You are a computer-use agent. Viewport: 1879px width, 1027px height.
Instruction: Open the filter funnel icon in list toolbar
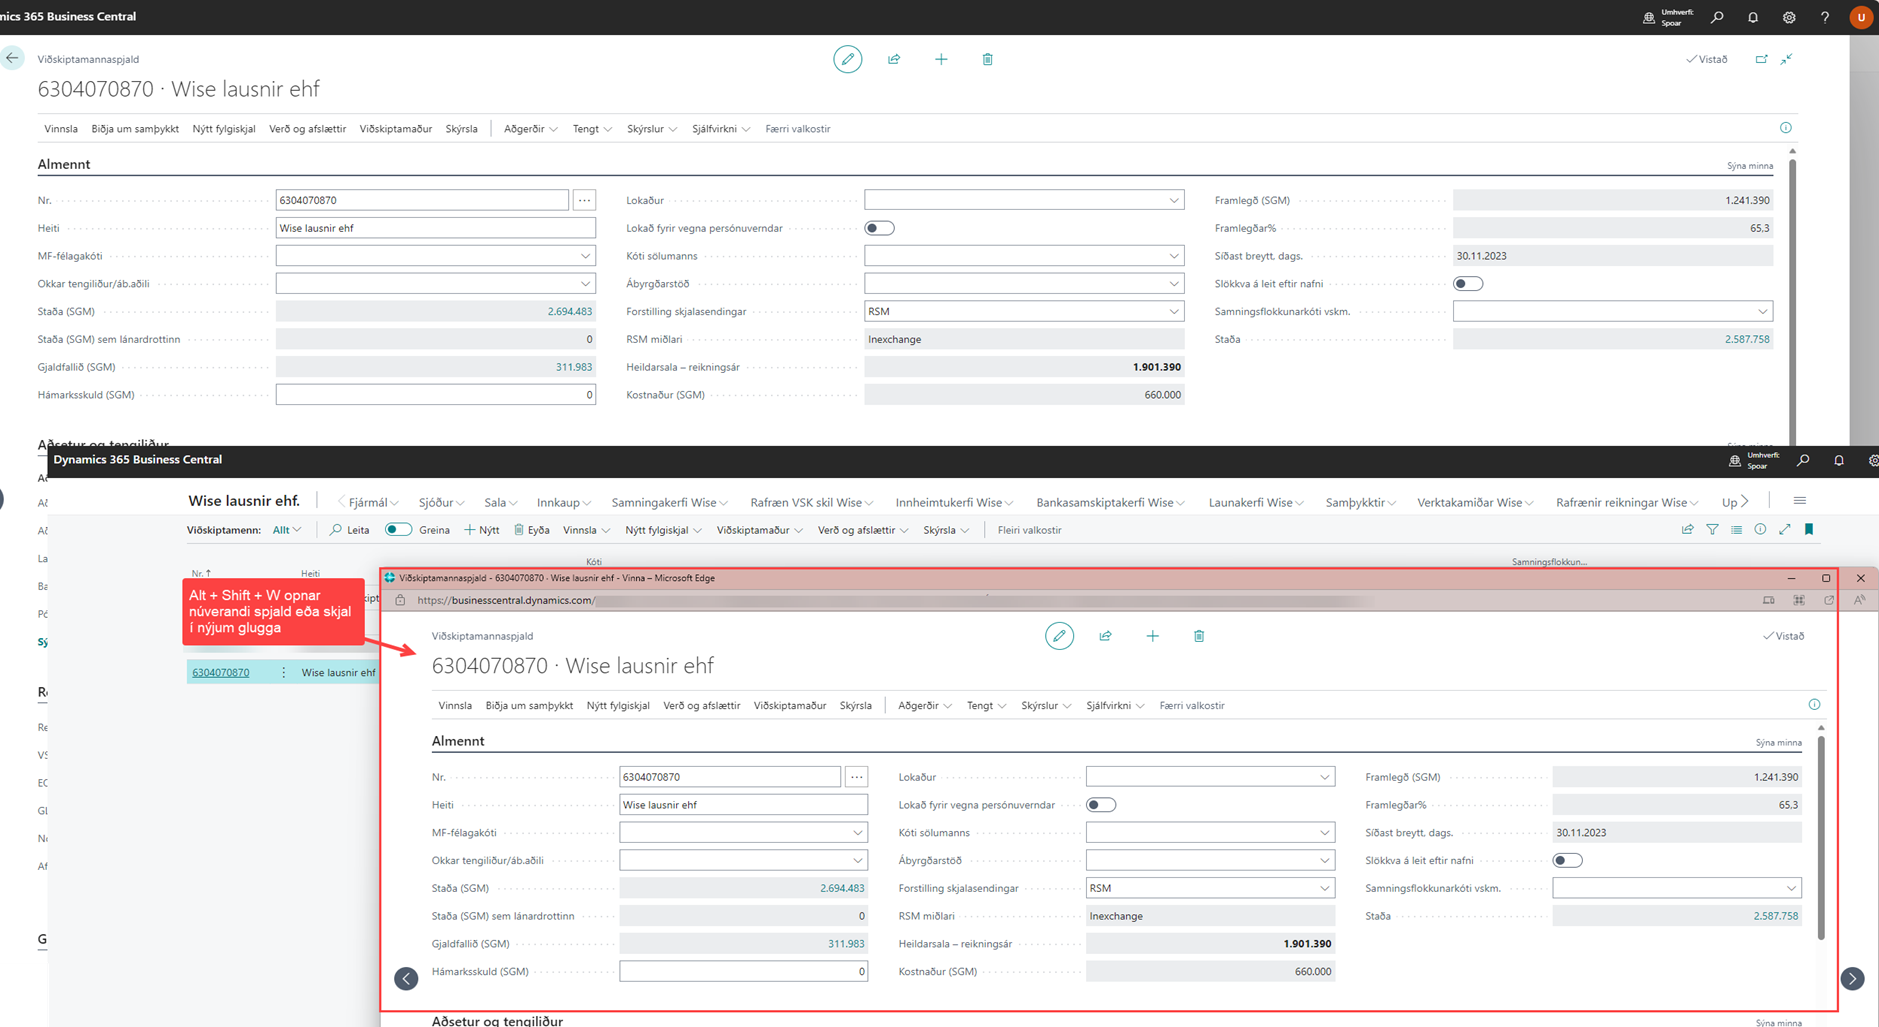pyautogui.click(x=1712, y=530)
